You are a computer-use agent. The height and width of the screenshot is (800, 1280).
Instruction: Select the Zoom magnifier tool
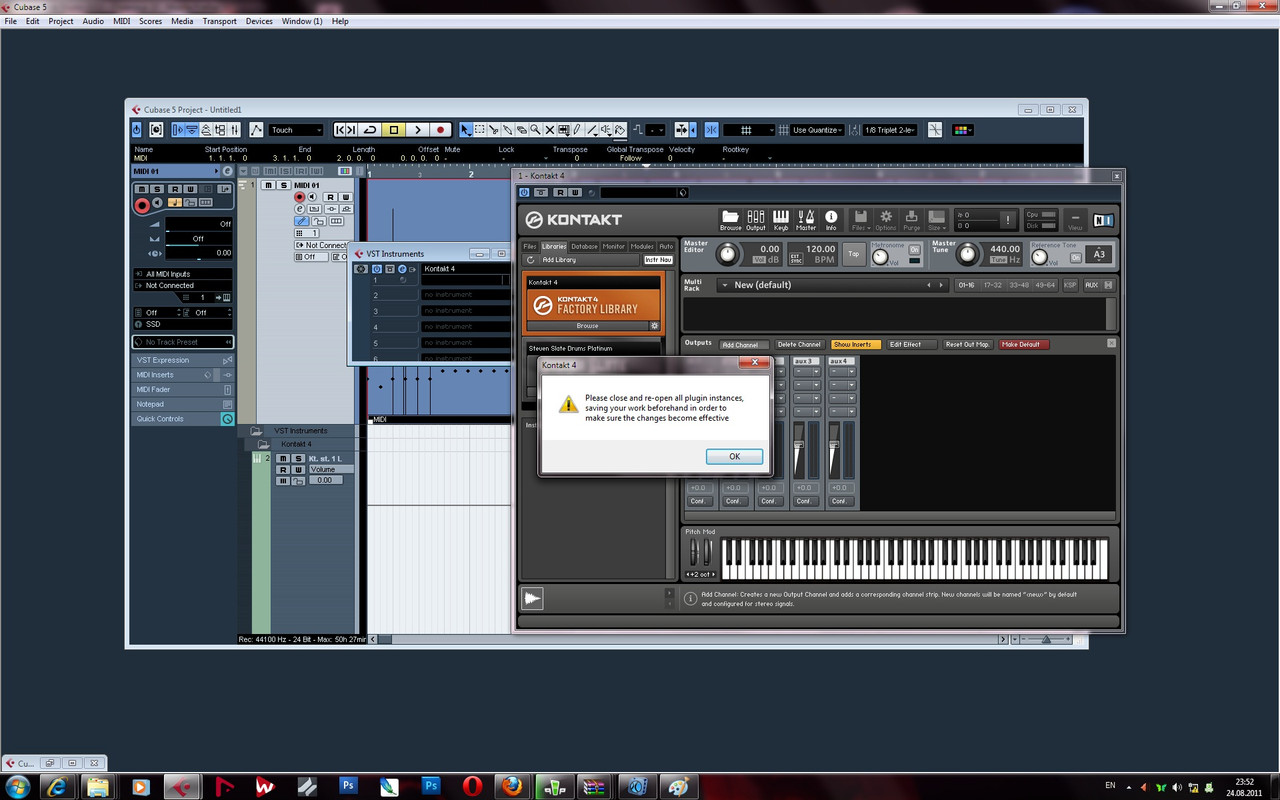535,130
